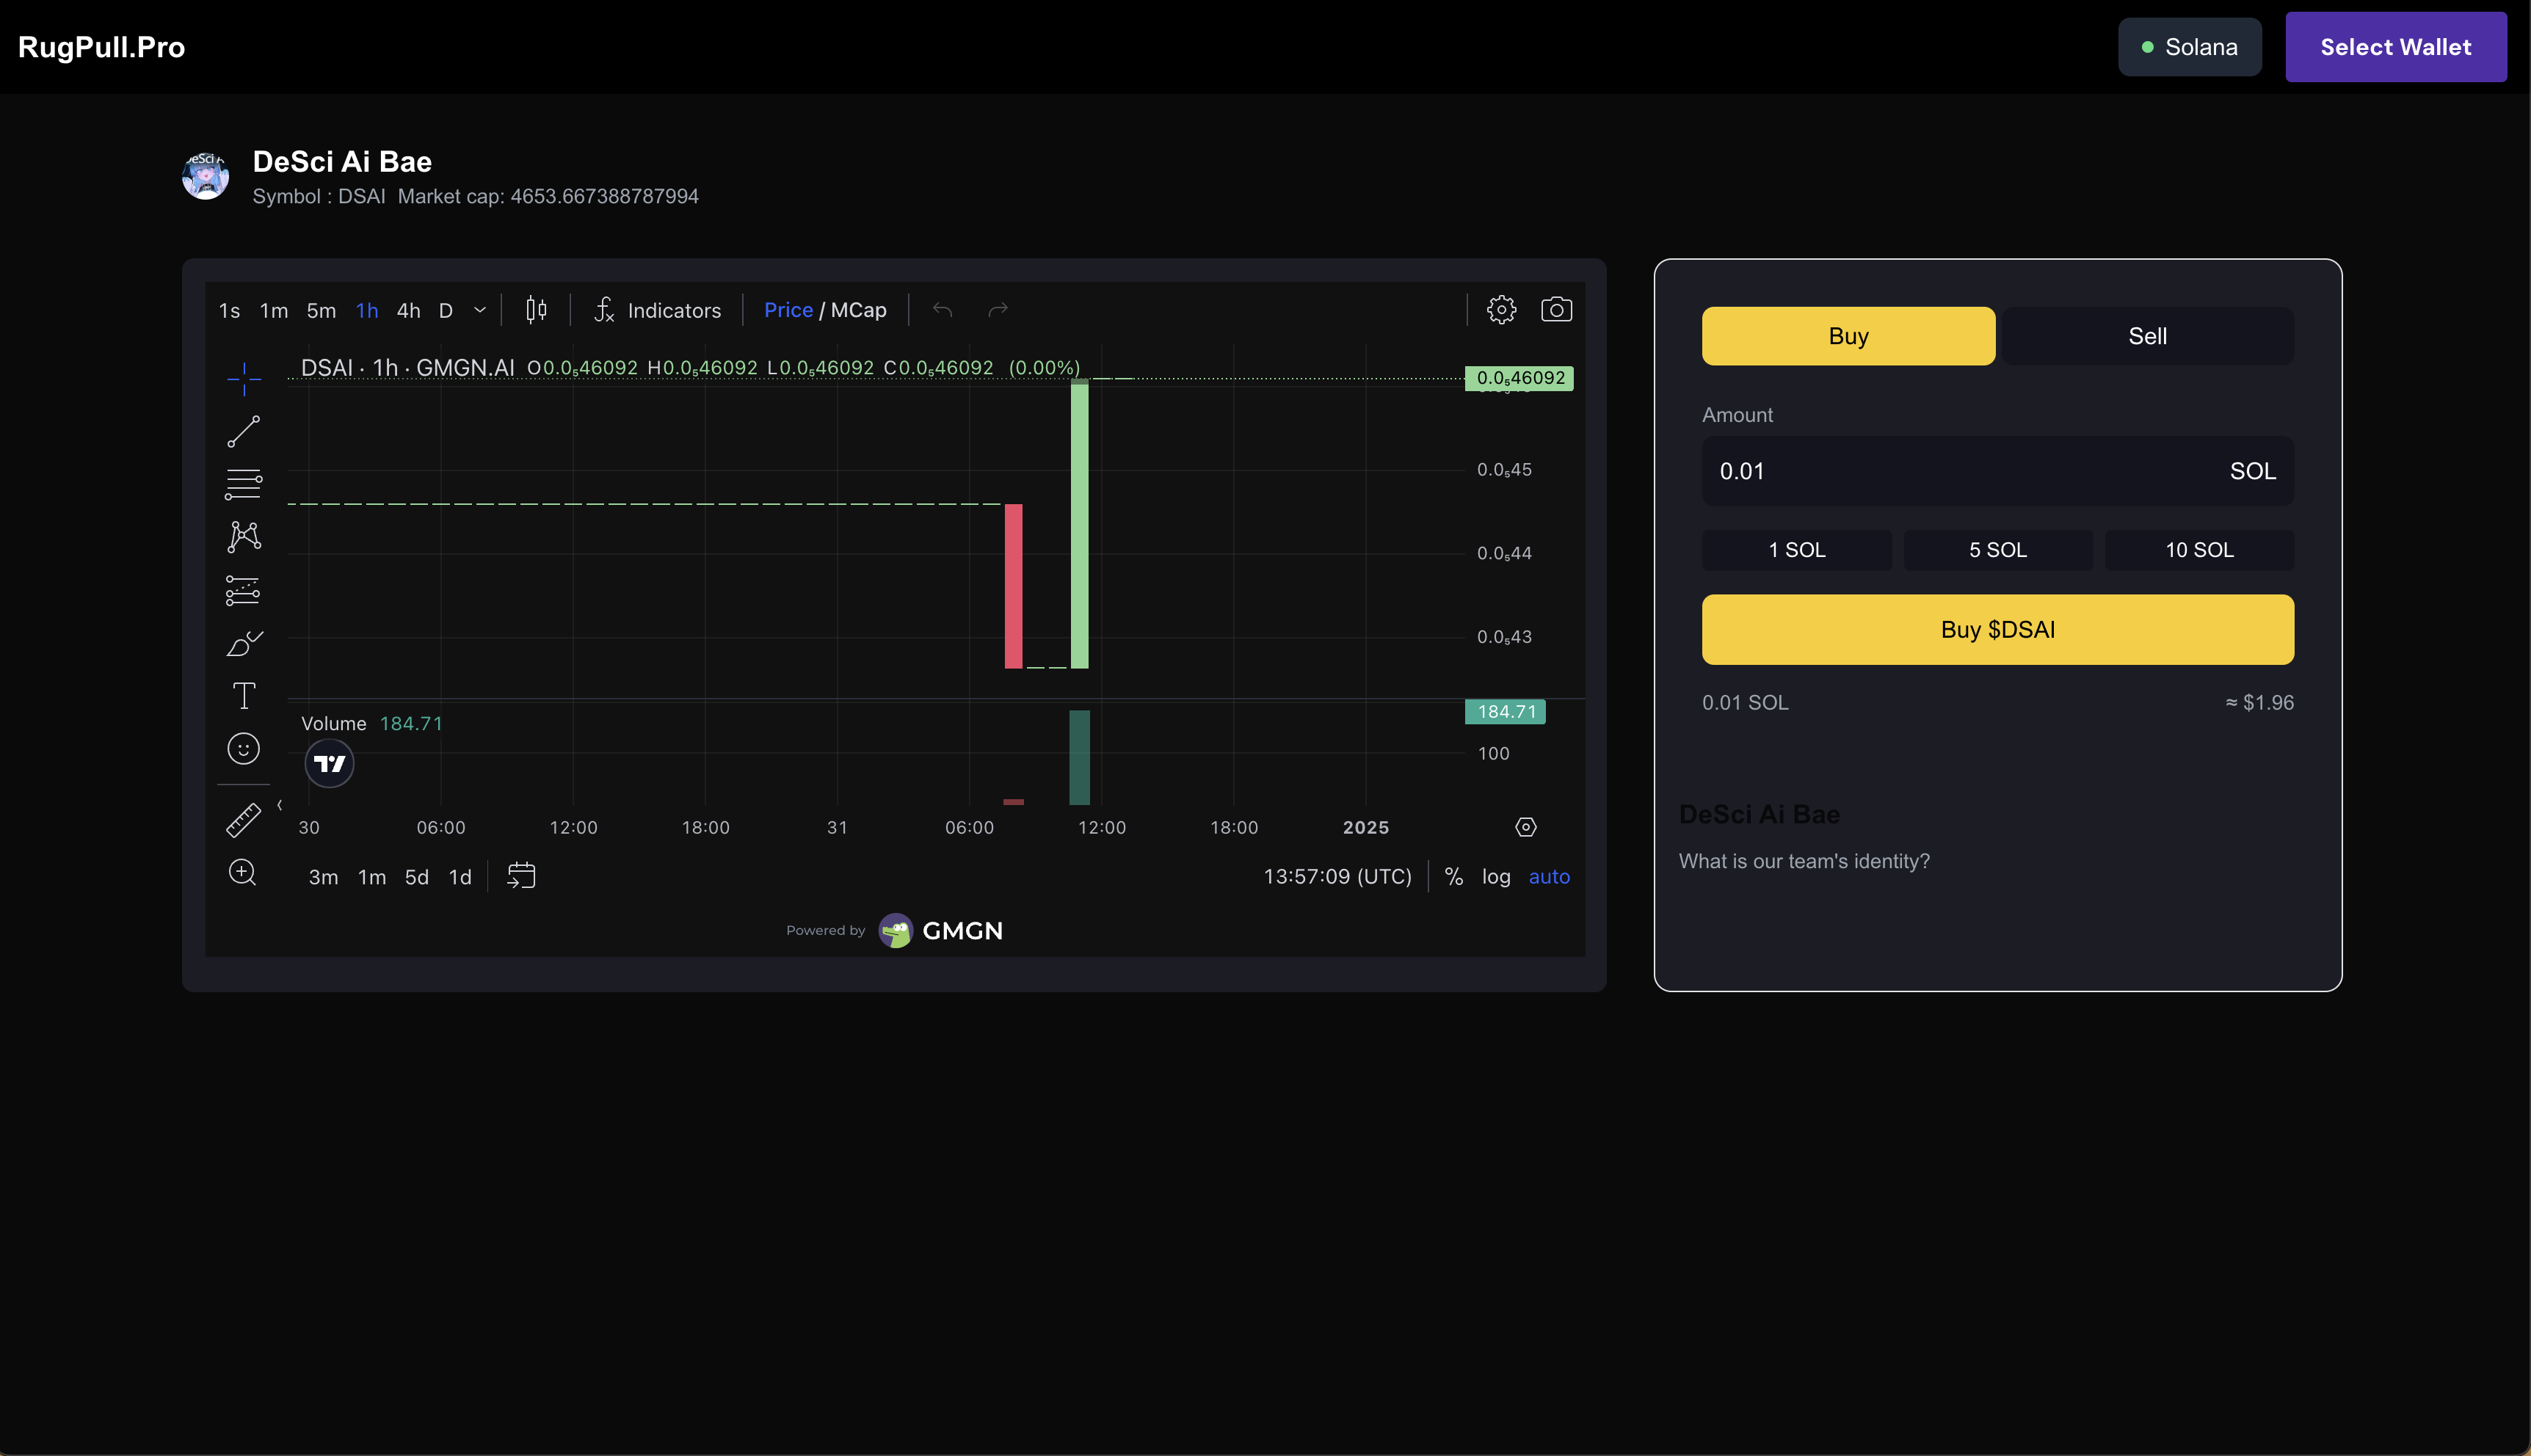
Task: Toggle percent scale mode
Action: (x=1453, y=877)
